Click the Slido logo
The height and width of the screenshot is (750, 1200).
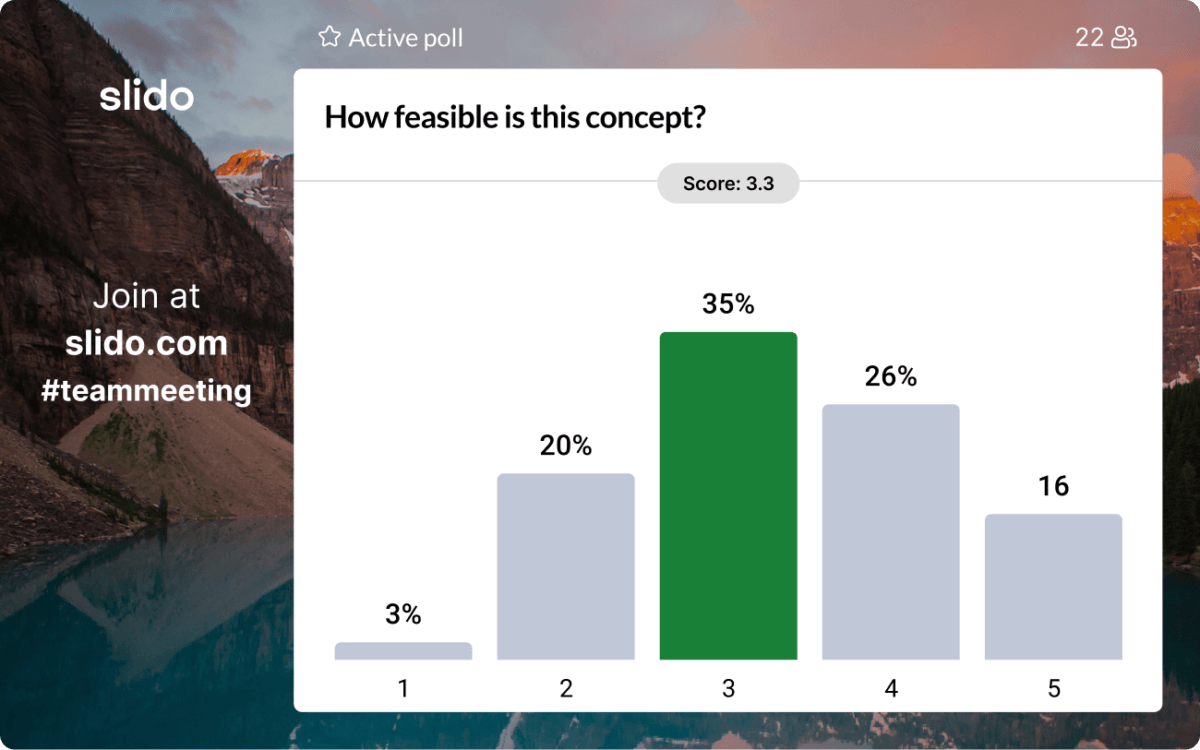[146, 96]
